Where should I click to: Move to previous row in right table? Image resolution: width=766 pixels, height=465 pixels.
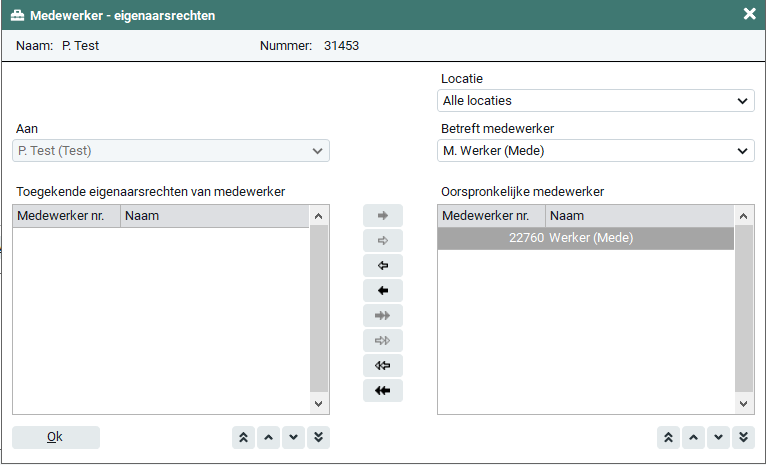(694, 438)
